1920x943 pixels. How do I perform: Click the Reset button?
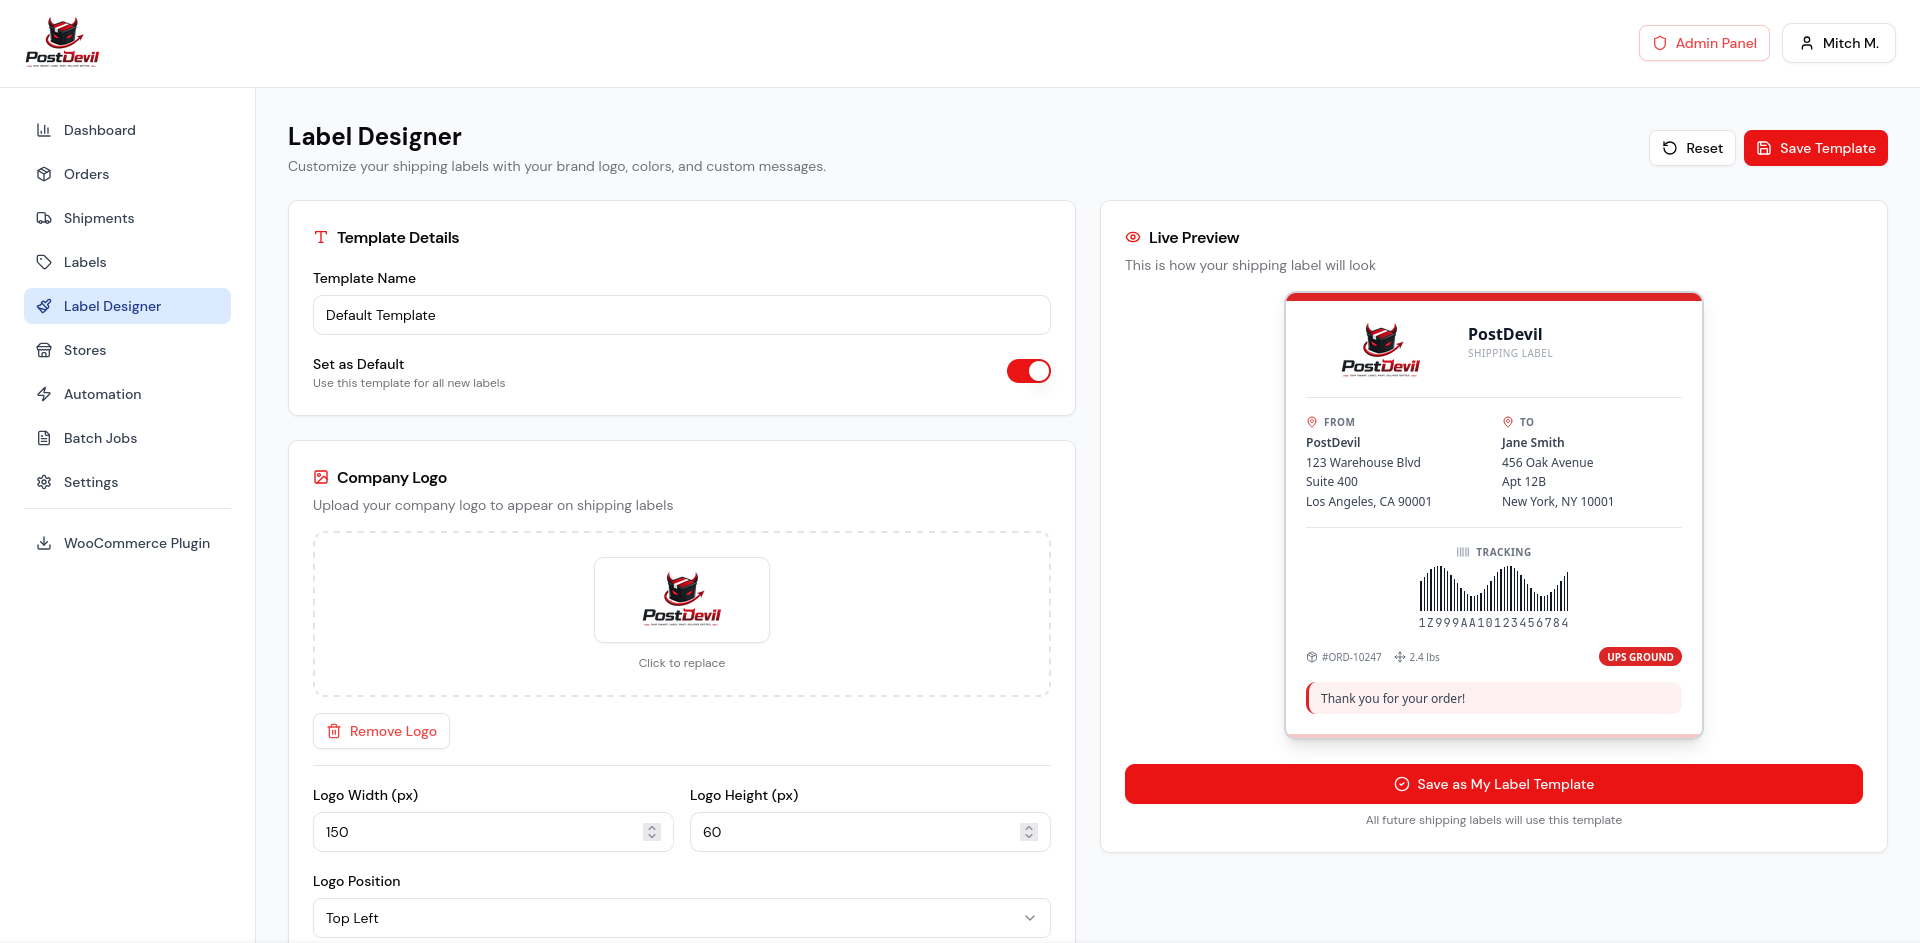click(1692, 148)
